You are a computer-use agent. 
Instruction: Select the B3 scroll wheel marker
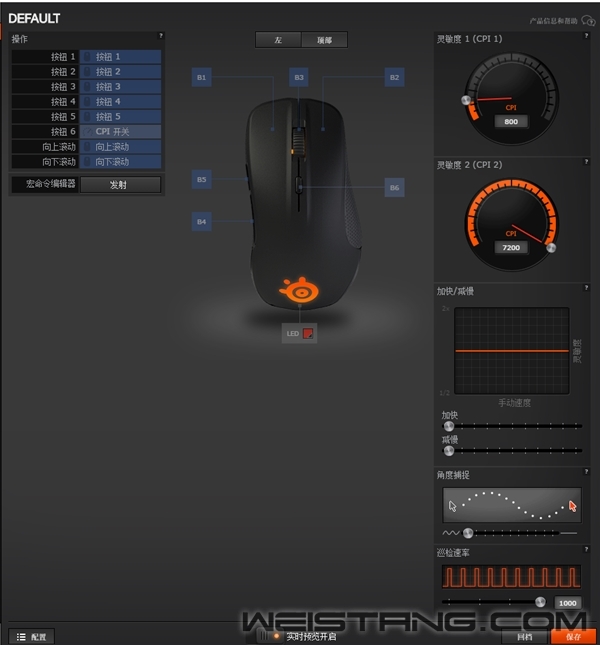[x=299, y=77]
